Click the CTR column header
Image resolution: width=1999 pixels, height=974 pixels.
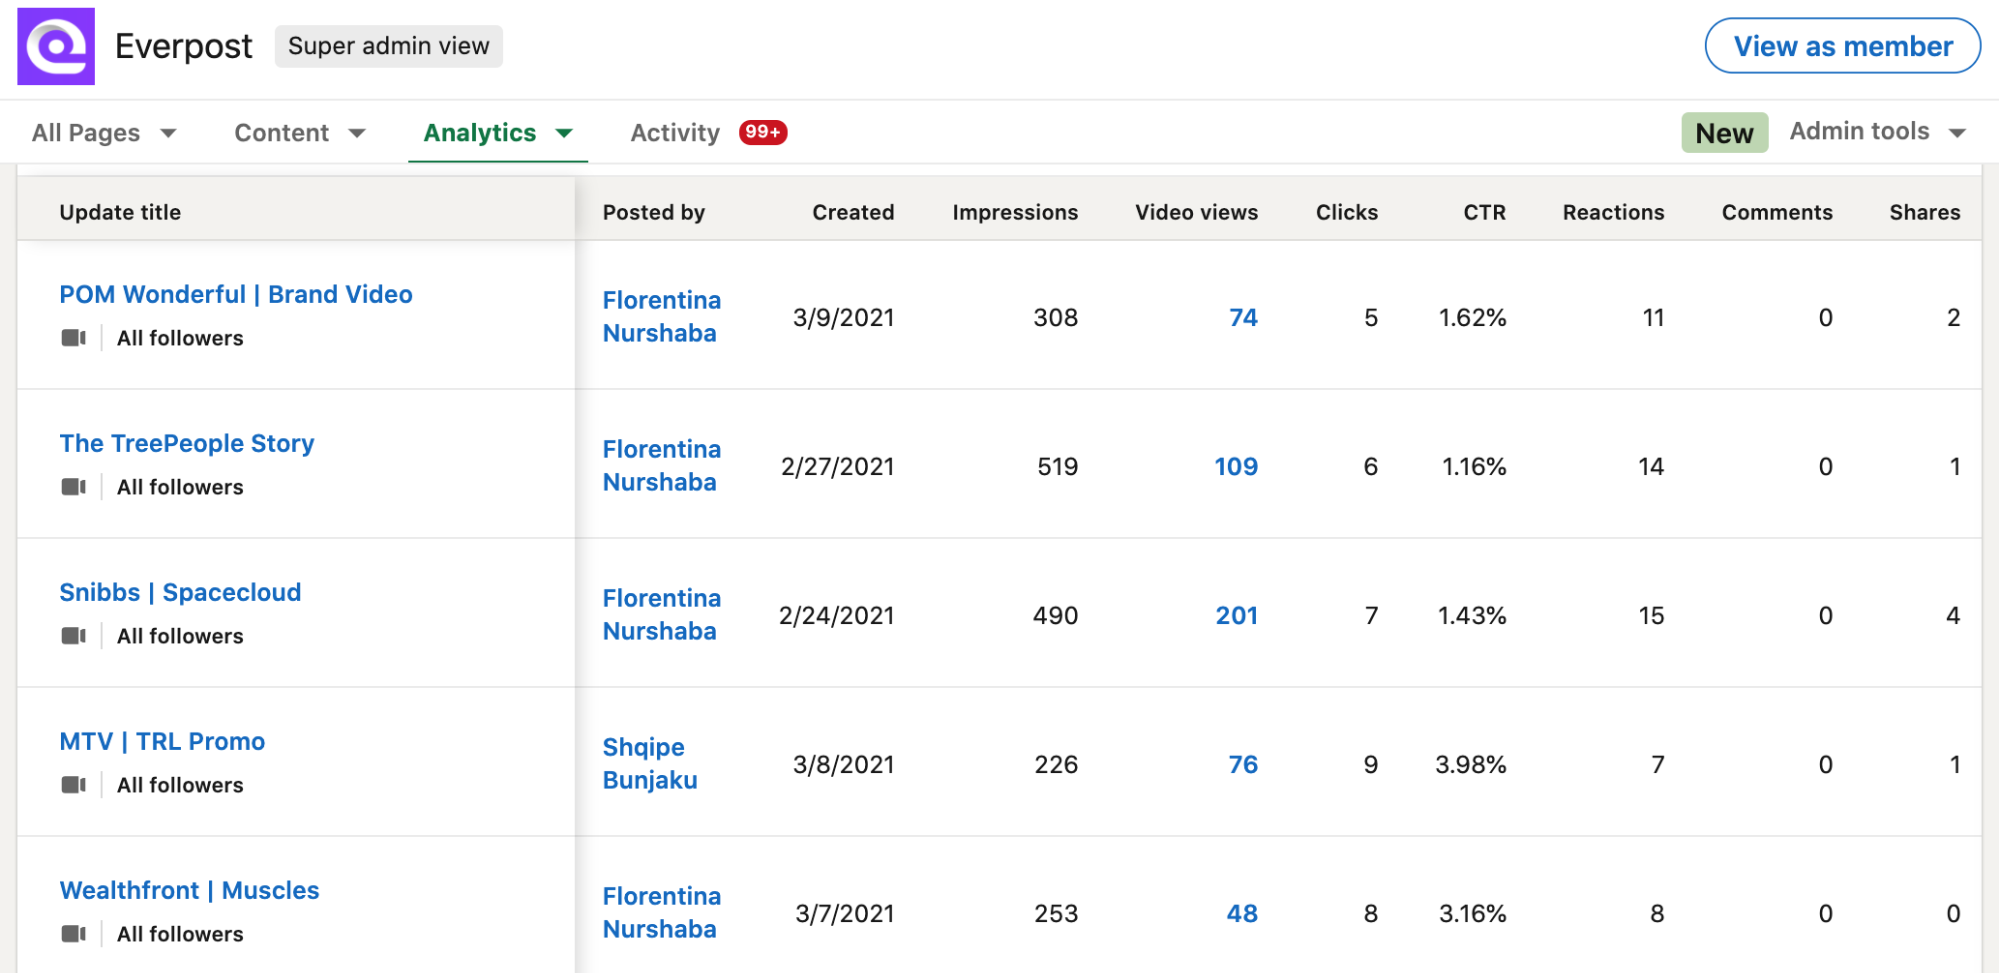[1484, 212]
